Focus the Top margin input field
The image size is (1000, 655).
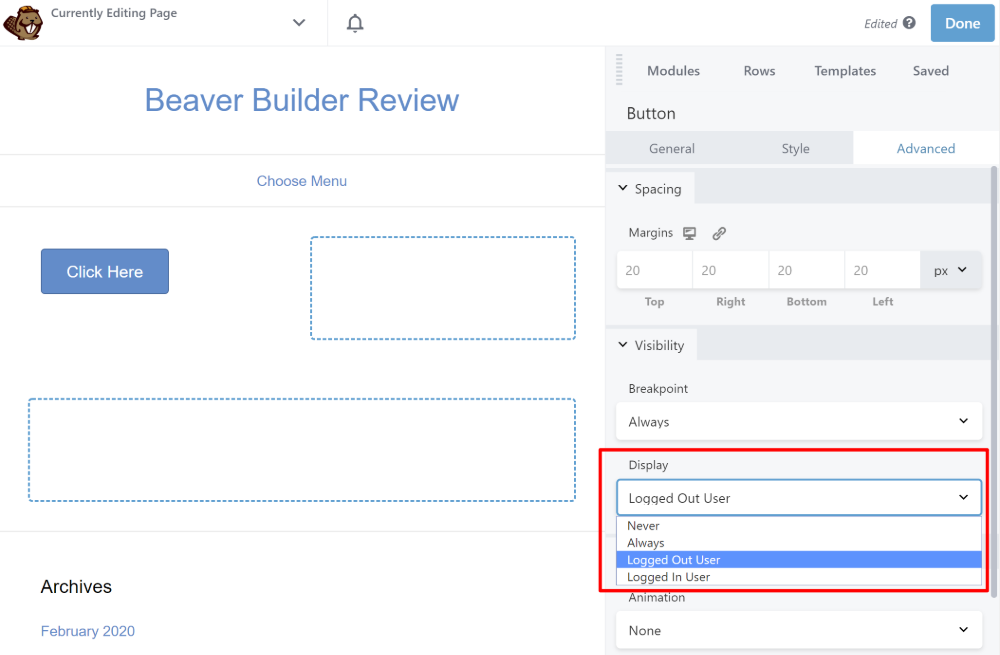click(654, 270)
